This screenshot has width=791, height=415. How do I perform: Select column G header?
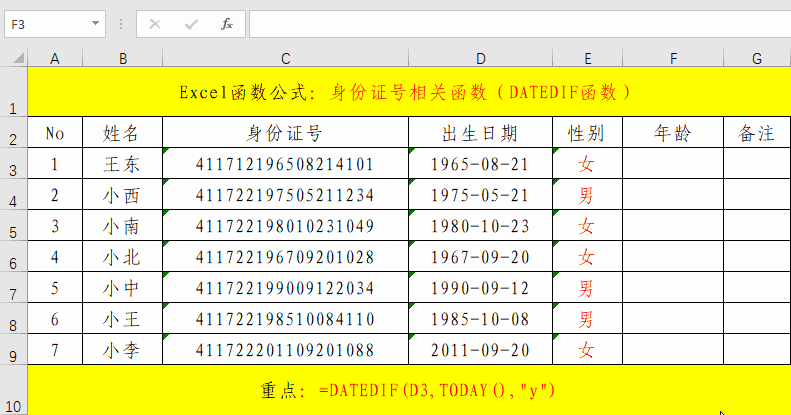click(x=757, y=58)
